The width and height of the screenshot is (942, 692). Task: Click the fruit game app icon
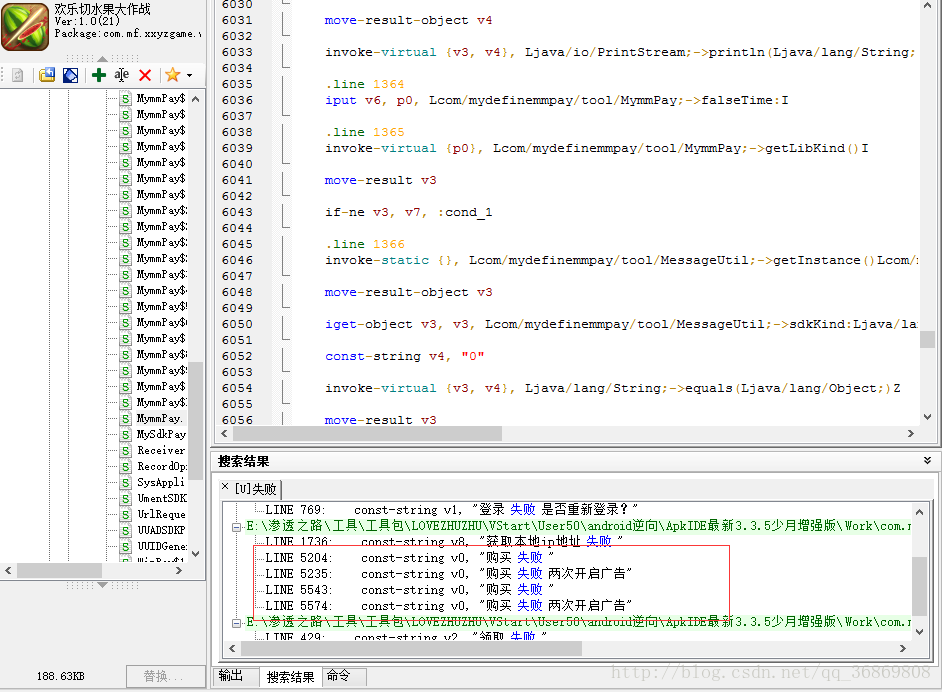click(x=25, y=27)
